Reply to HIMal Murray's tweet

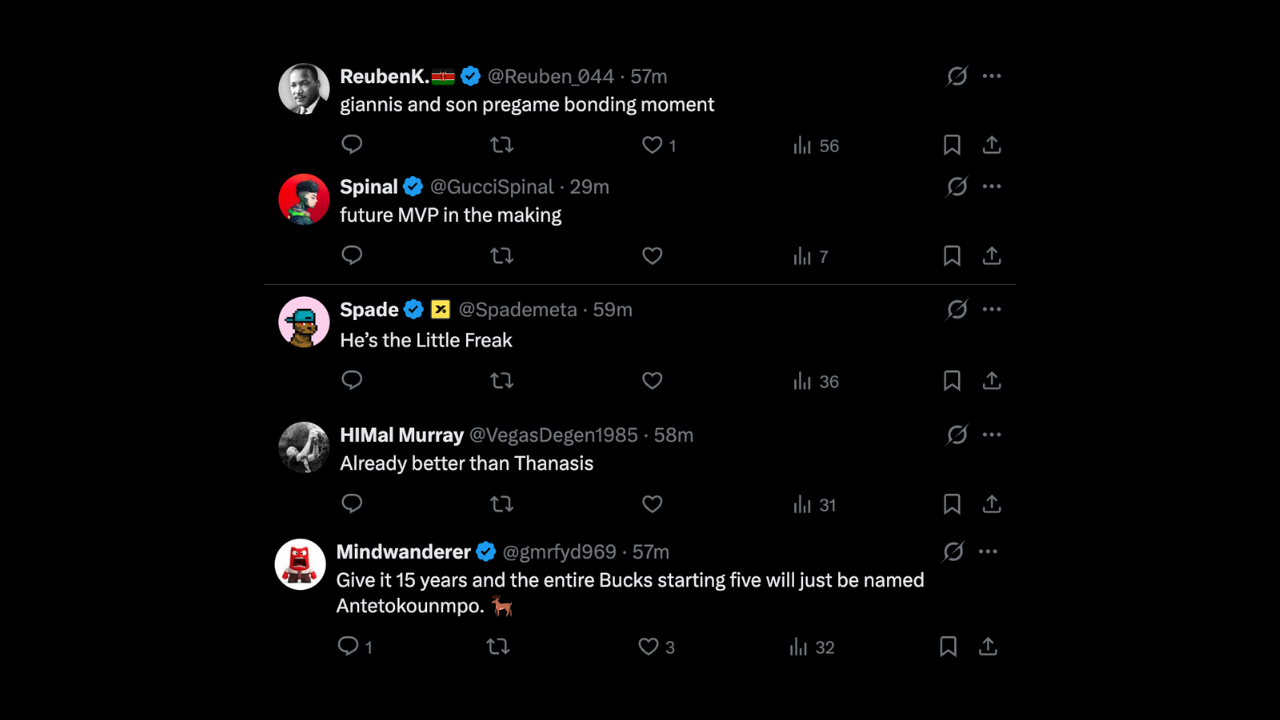coord(352,505)
